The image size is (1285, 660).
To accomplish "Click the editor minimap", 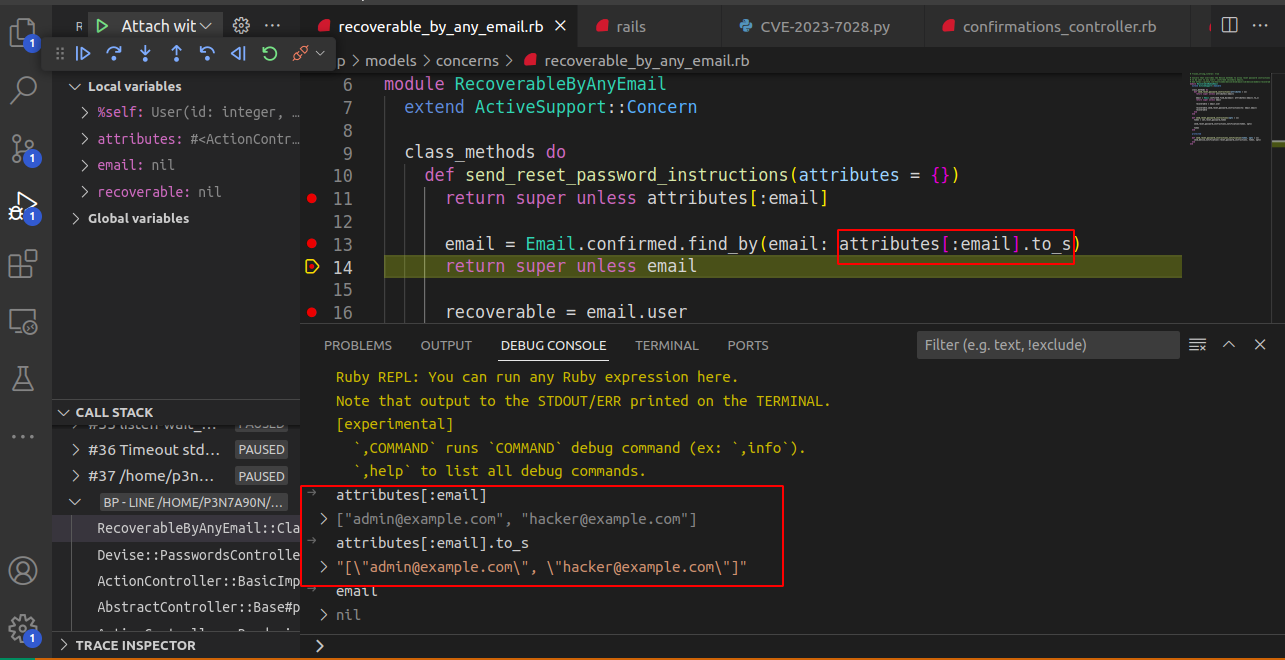I will click(1229, 110).
